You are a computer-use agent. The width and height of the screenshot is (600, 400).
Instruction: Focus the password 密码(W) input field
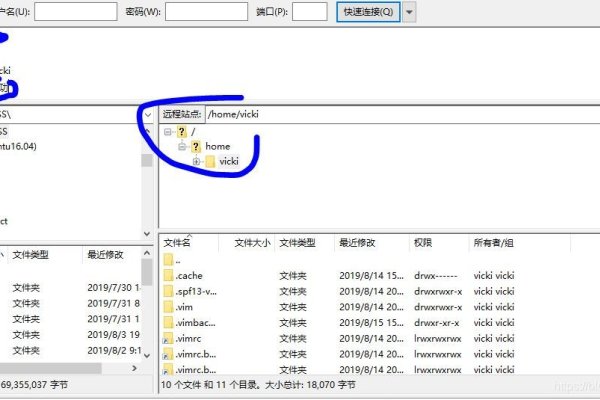206,11
